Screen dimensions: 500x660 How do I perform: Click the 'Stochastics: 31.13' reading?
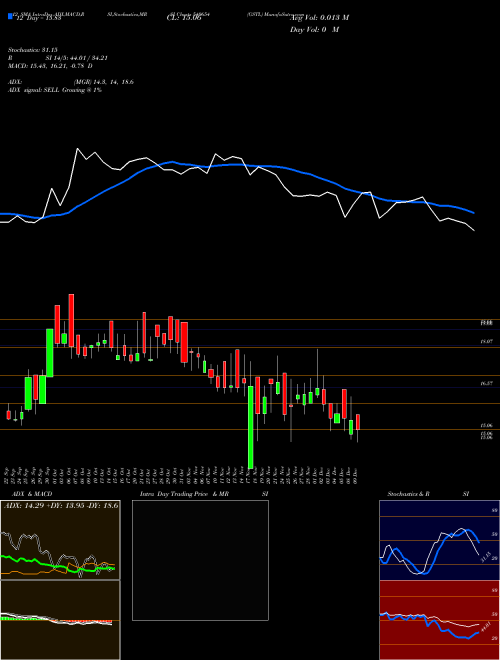pos(32,50)
